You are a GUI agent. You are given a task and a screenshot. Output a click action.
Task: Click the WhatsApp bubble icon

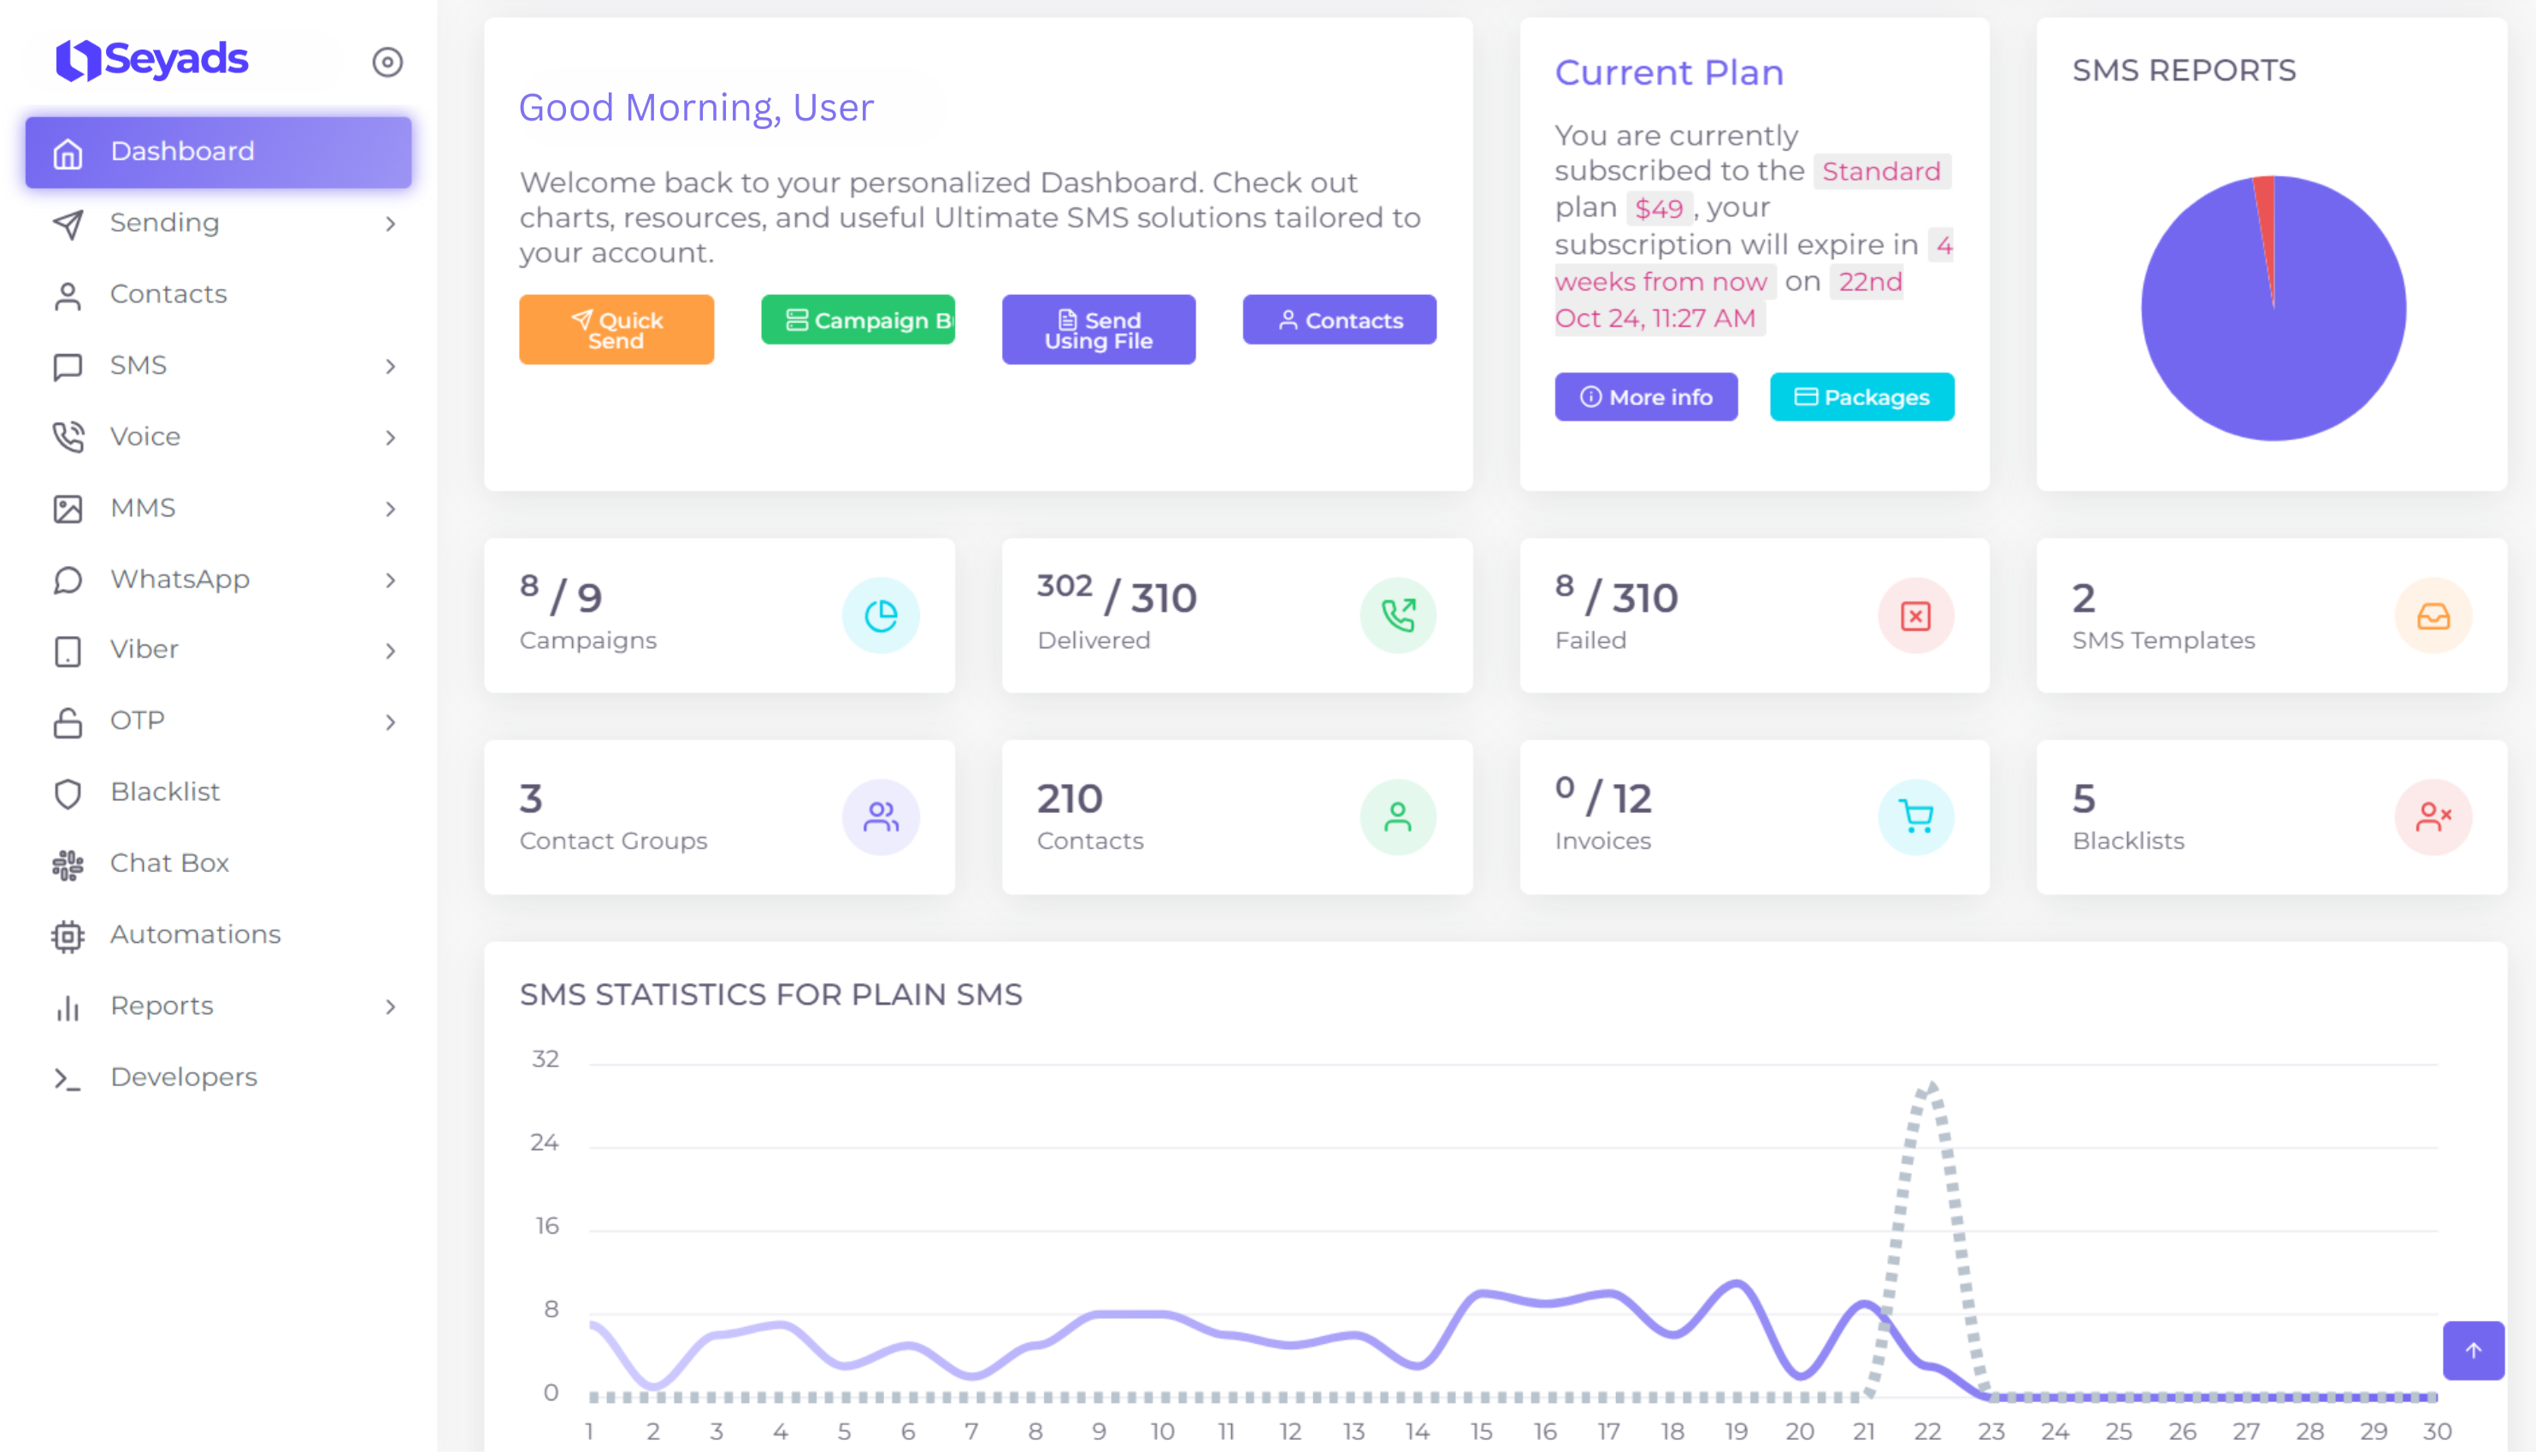68,580
